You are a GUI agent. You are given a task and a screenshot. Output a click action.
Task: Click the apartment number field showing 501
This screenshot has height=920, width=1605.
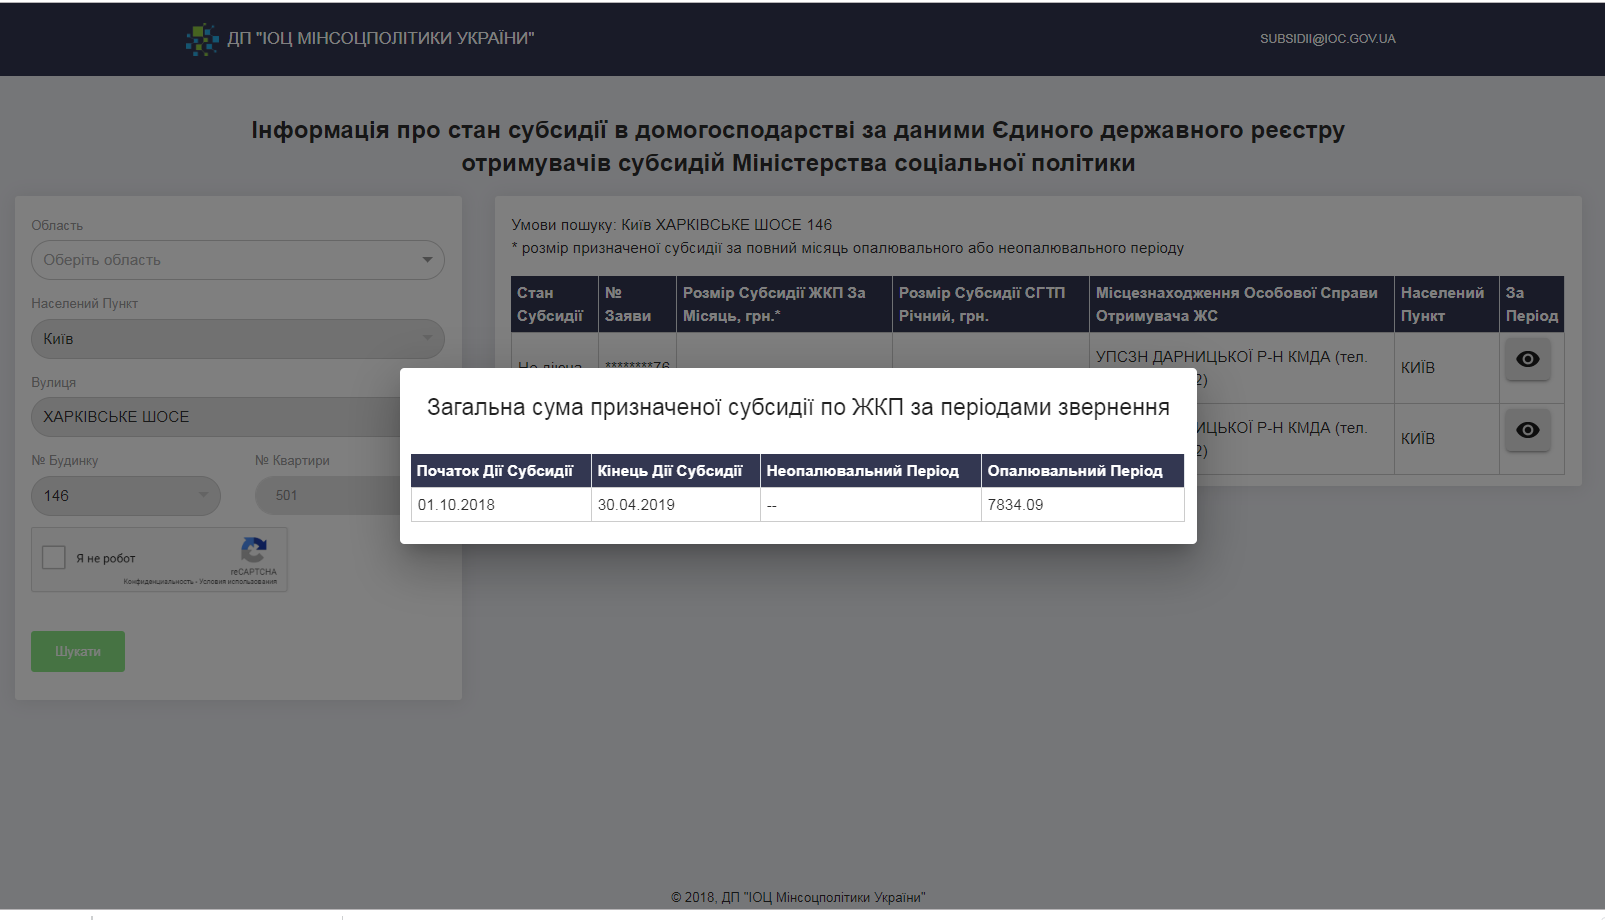[325, 496]
